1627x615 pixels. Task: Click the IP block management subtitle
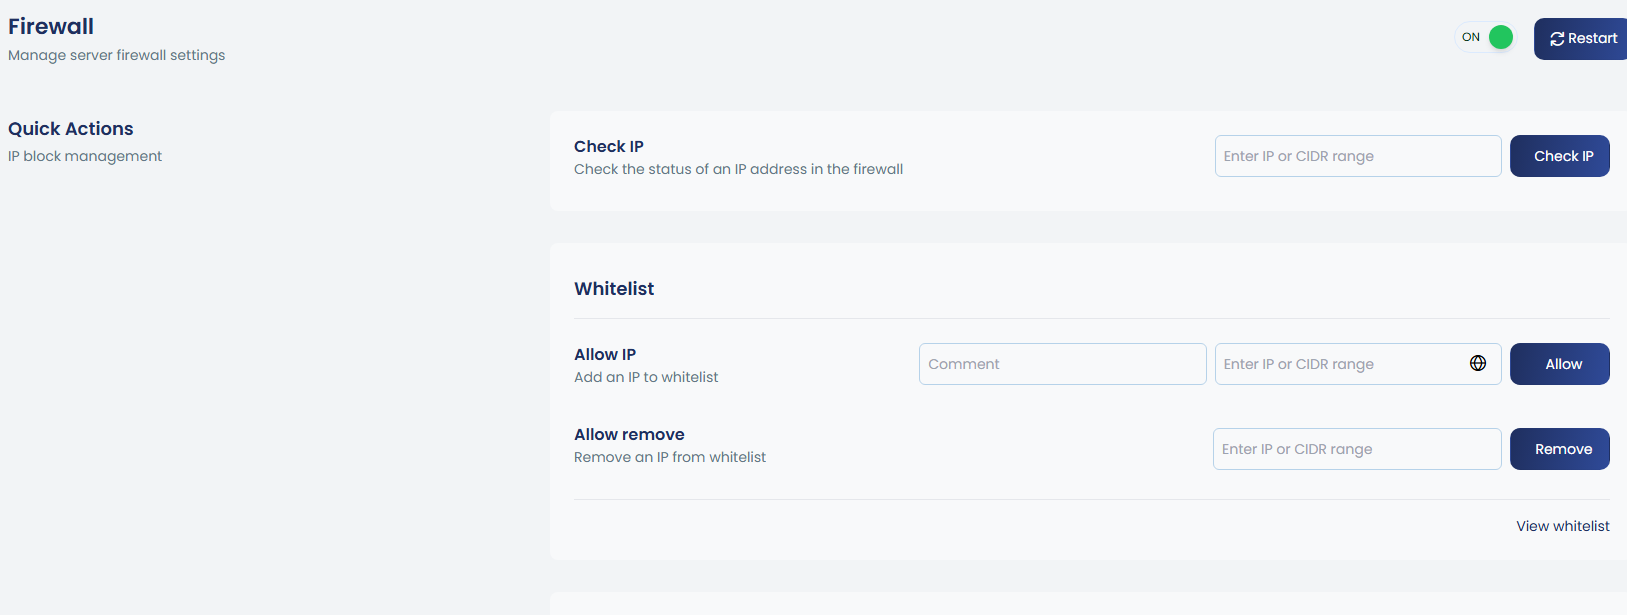tap(85, 156)
